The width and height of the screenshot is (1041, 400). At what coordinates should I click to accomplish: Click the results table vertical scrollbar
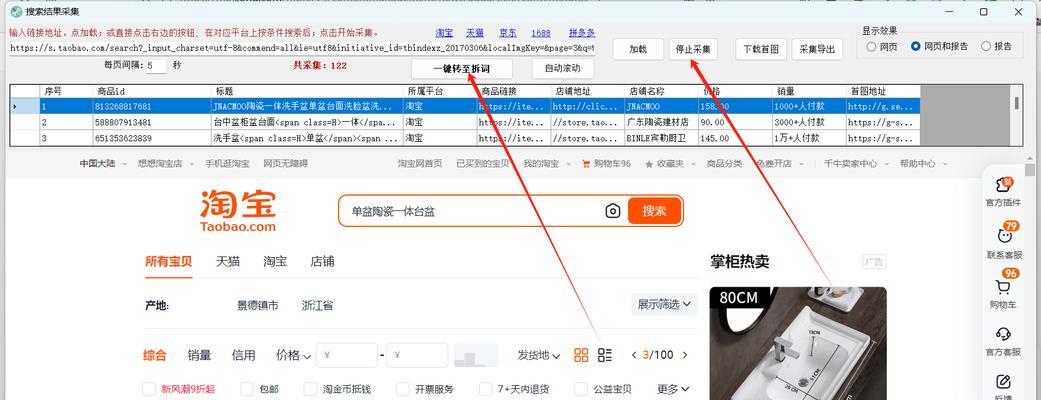pyautogui.click(x=1016, y=115)
